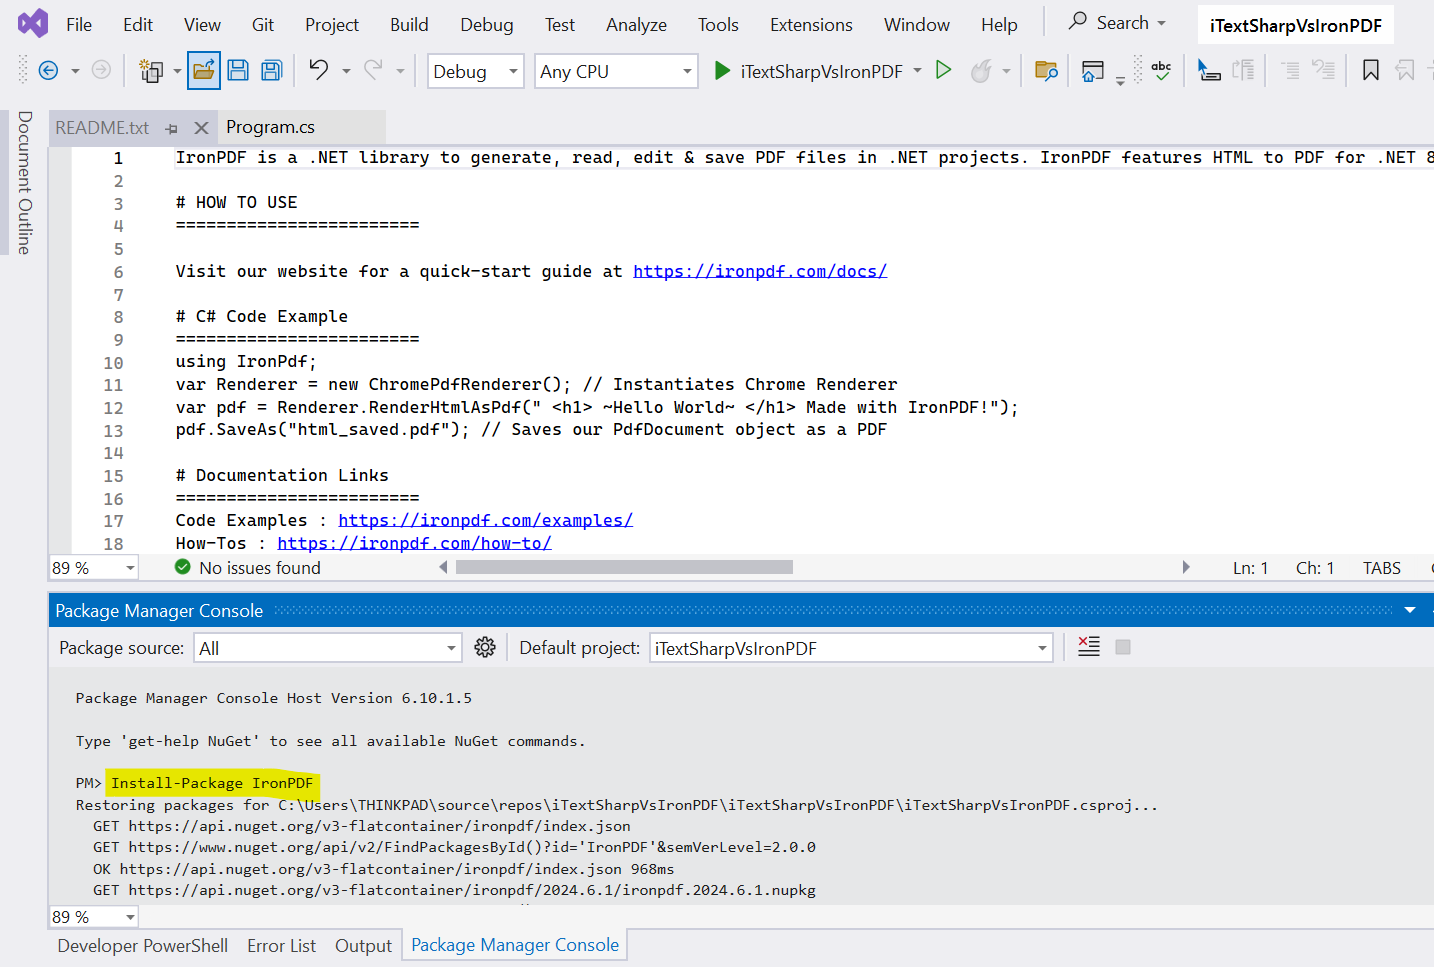Open the Debug configuration dropdown

coord(475,72)
